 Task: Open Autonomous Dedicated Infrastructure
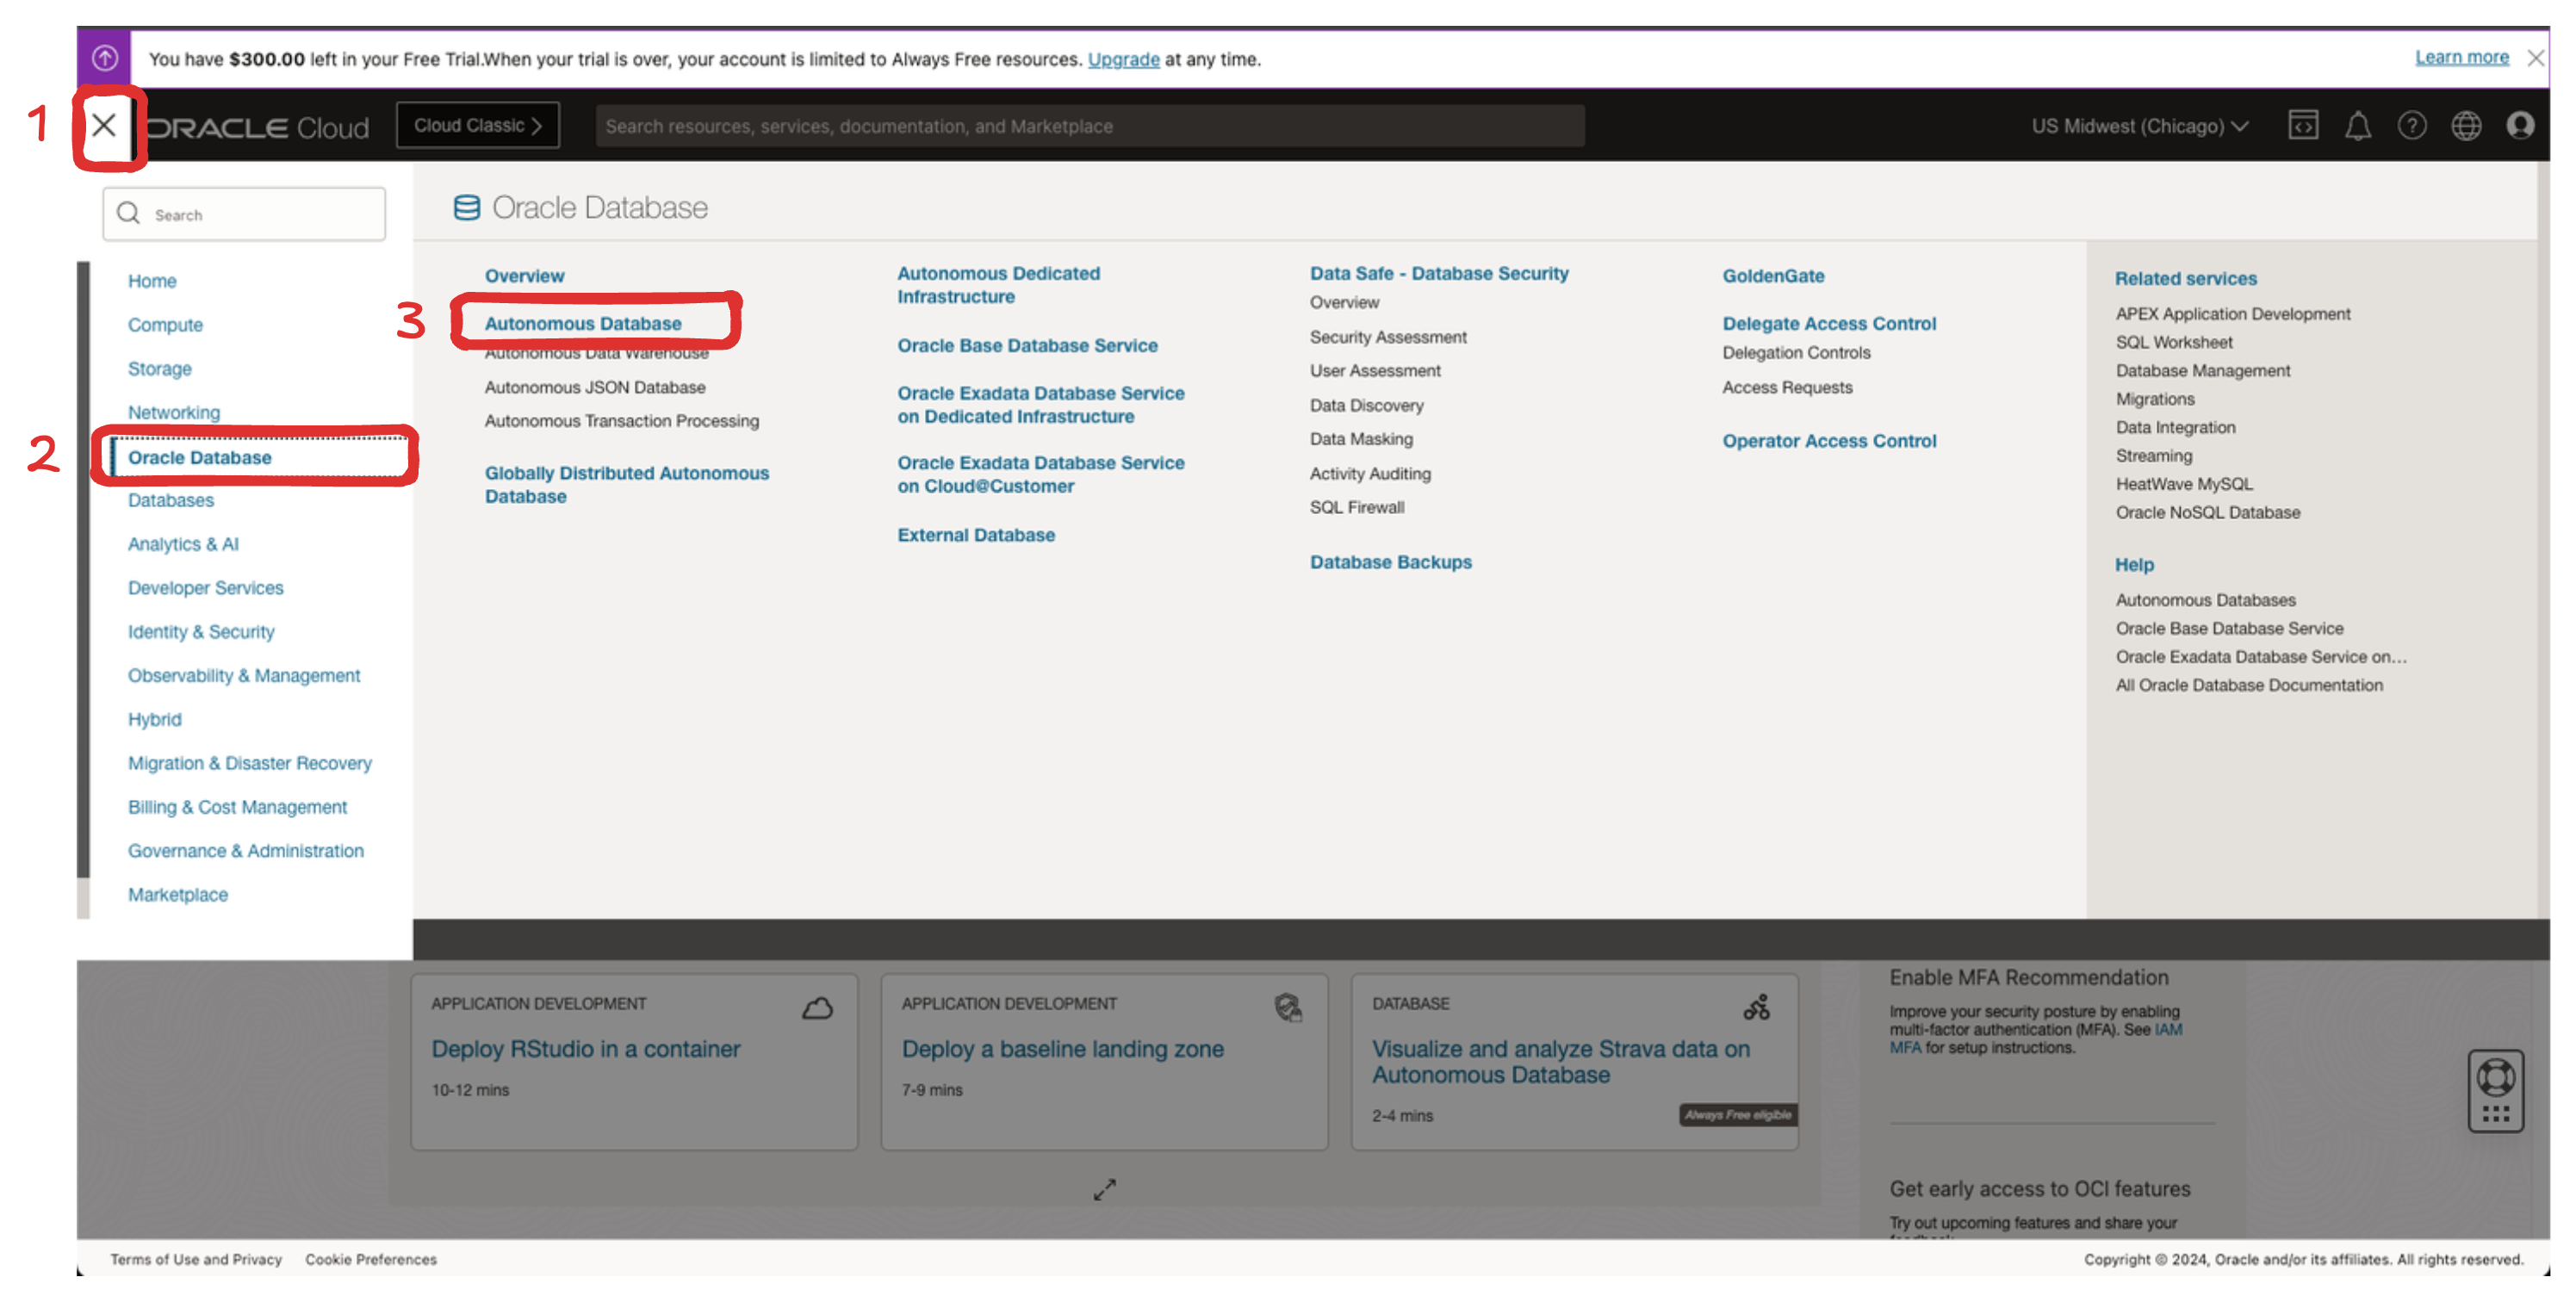pyautogui.click(x=998, y=285)
